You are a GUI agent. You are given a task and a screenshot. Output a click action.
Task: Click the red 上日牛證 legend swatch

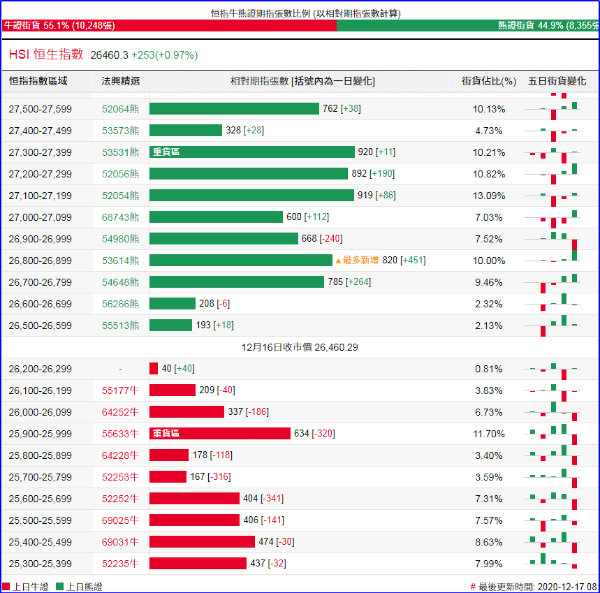pos(6,586)
